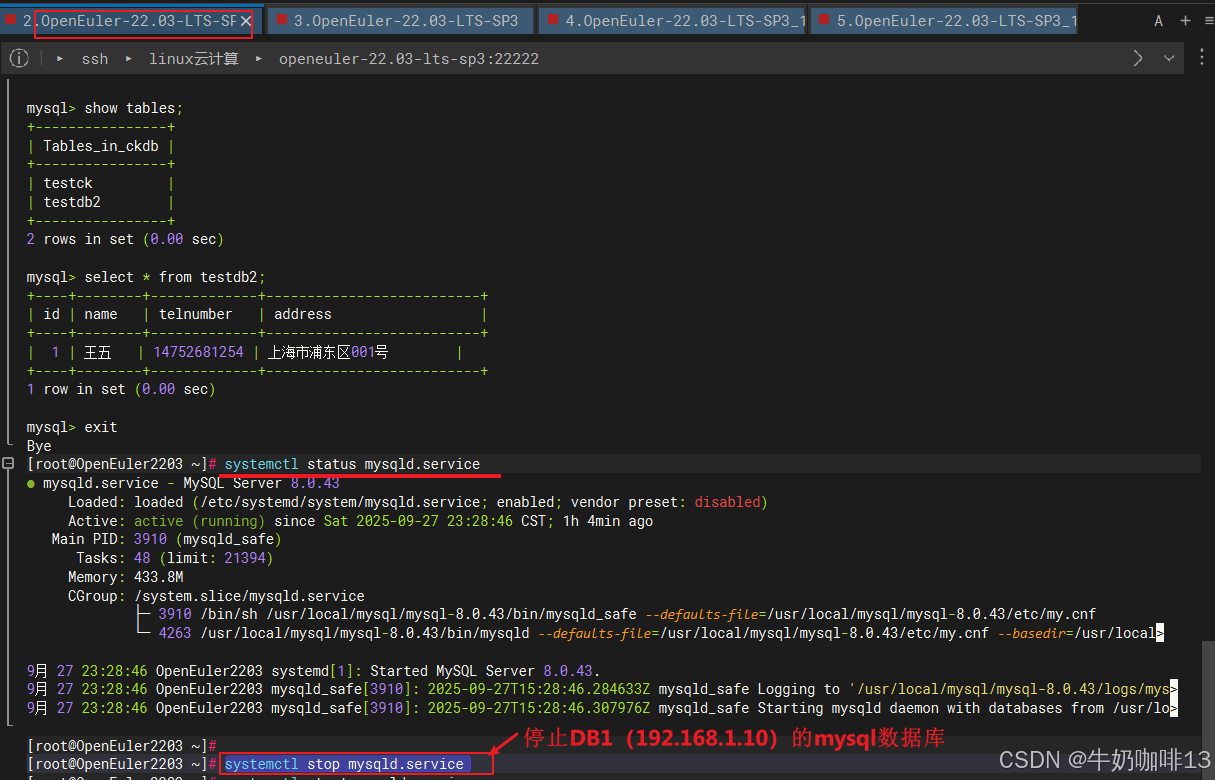Screen dimensions: 1215x780
Task: Click the session info circle icon
Action: coord(19,59)
